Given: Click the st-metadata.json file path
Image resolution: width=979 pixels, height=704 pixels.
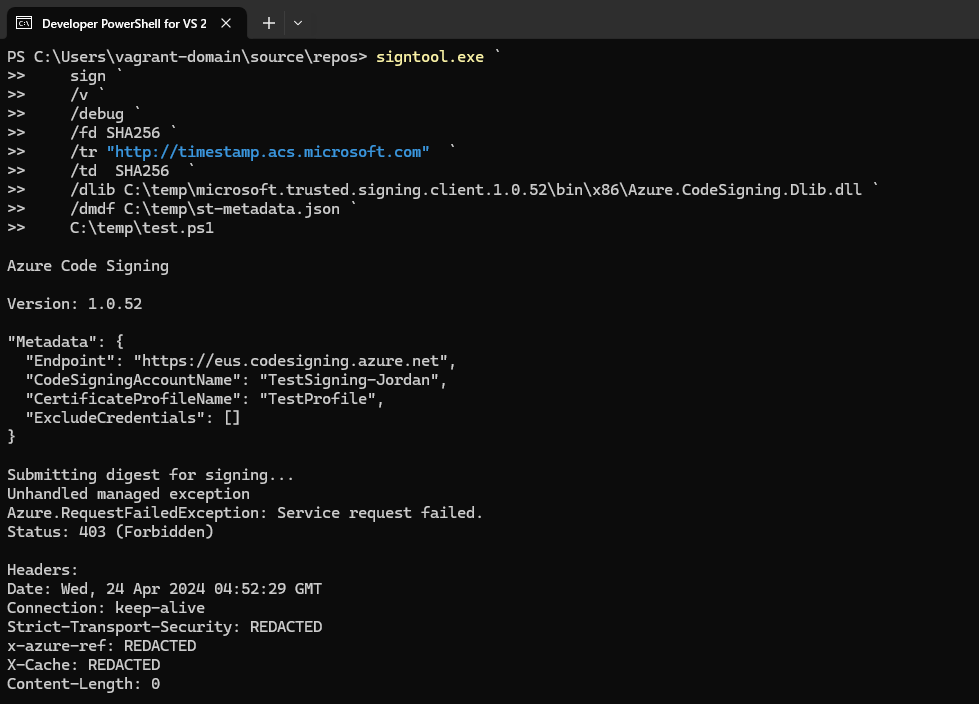Looking at the screenshot, I should click(232, 208).
